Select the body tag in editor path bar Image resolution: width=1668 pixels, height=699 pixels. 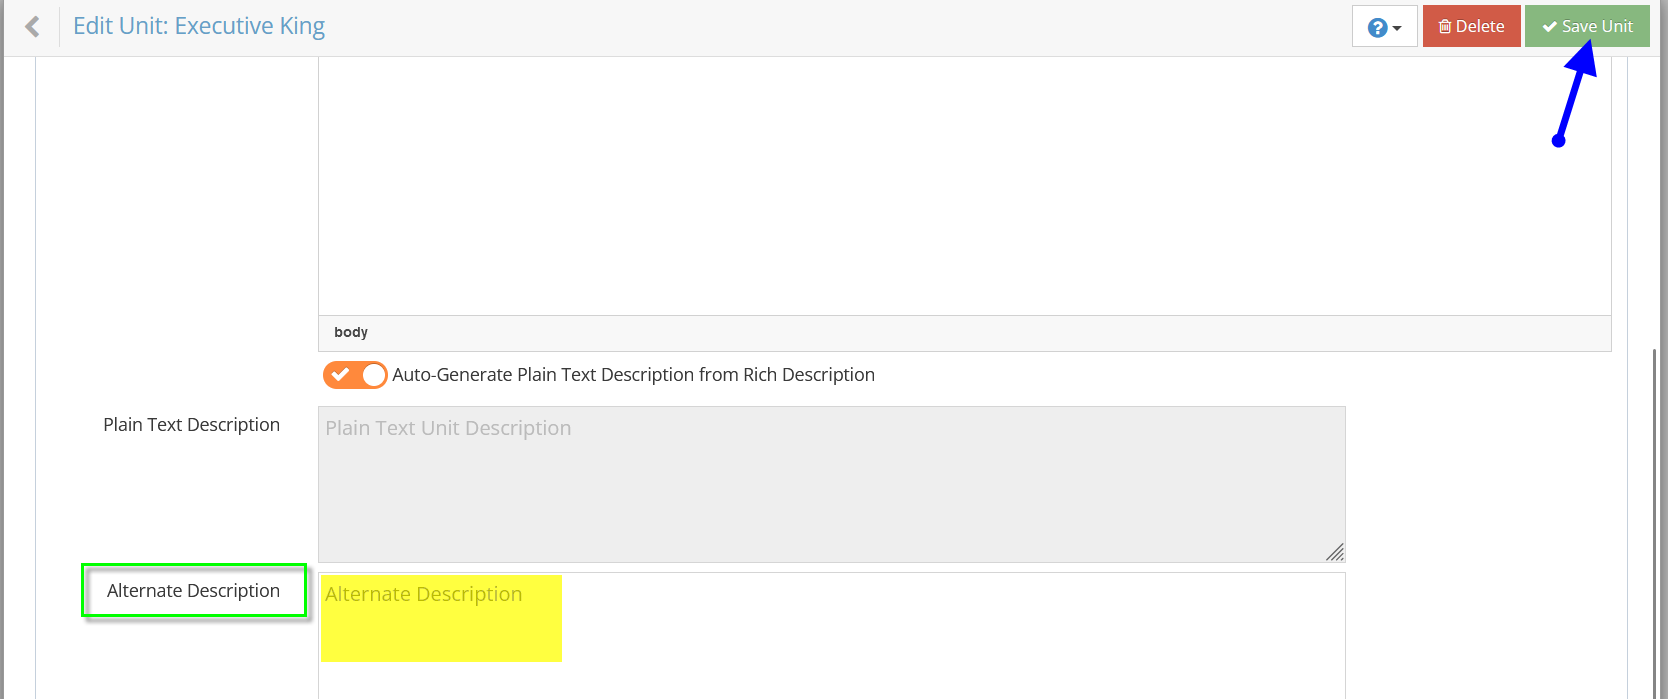tap(351, 332)
